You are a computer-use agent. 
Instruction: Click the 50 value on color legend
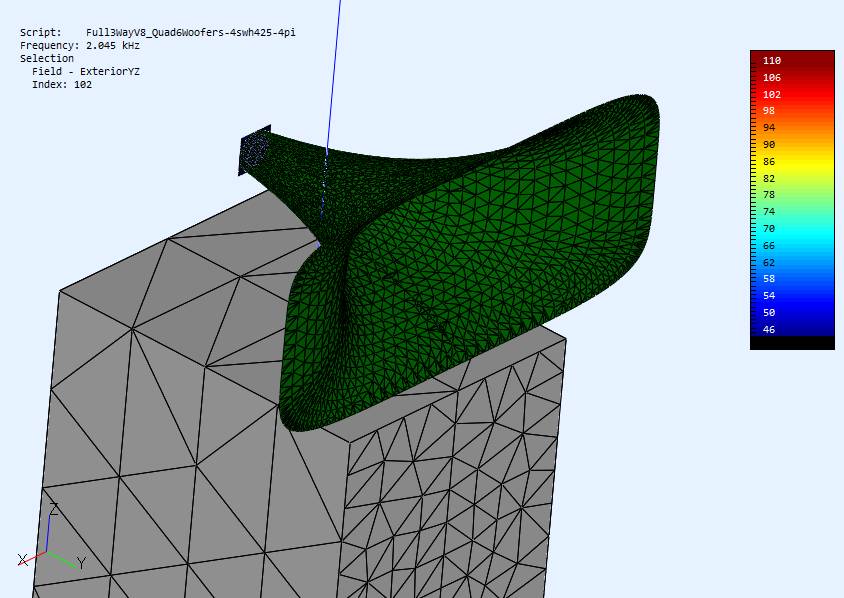(769, 312)
